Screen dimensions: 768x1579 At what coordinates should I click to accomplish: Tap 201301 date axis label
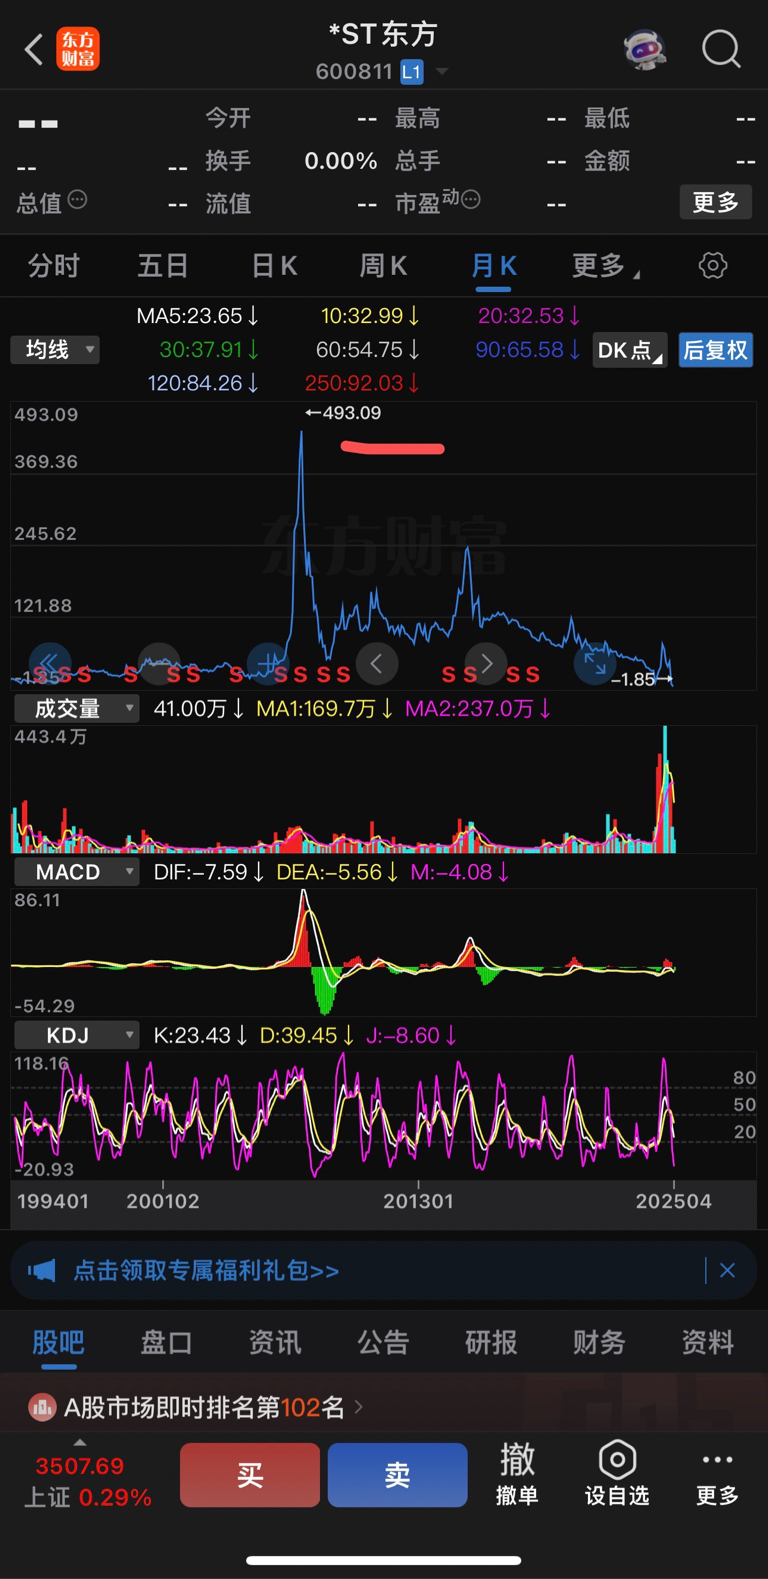click(x=419, y=1201)
